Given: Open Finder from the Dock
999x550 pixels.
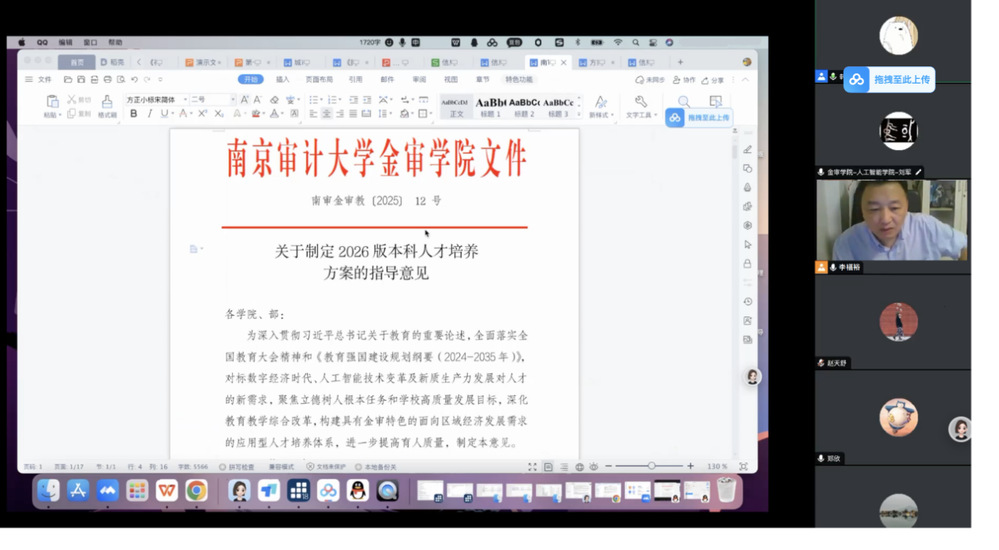Looking at the screenshot, I should coord(48,490).
